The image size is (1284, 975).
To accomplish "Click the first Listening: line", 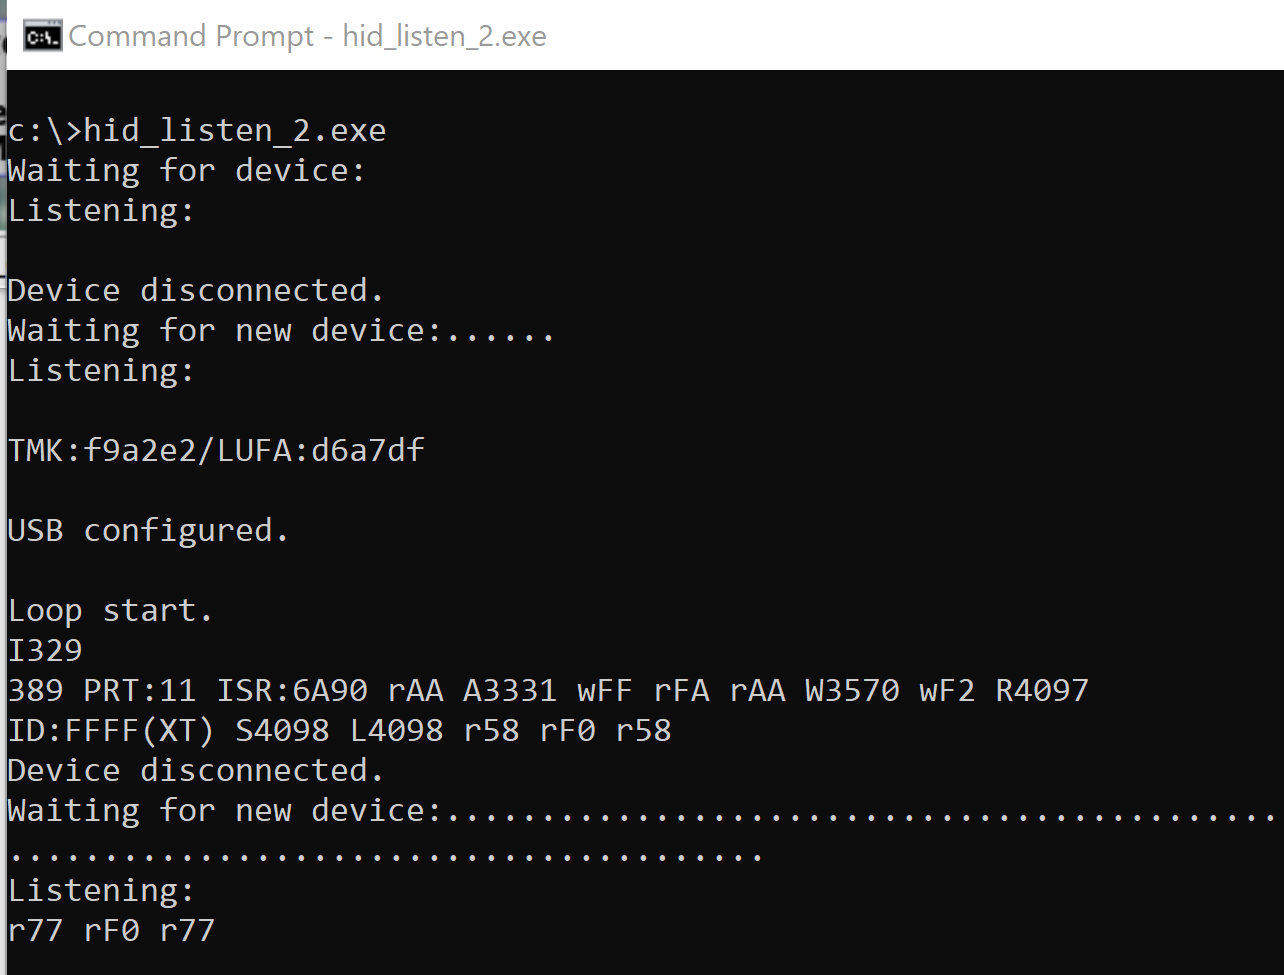I will coord(99,210).
